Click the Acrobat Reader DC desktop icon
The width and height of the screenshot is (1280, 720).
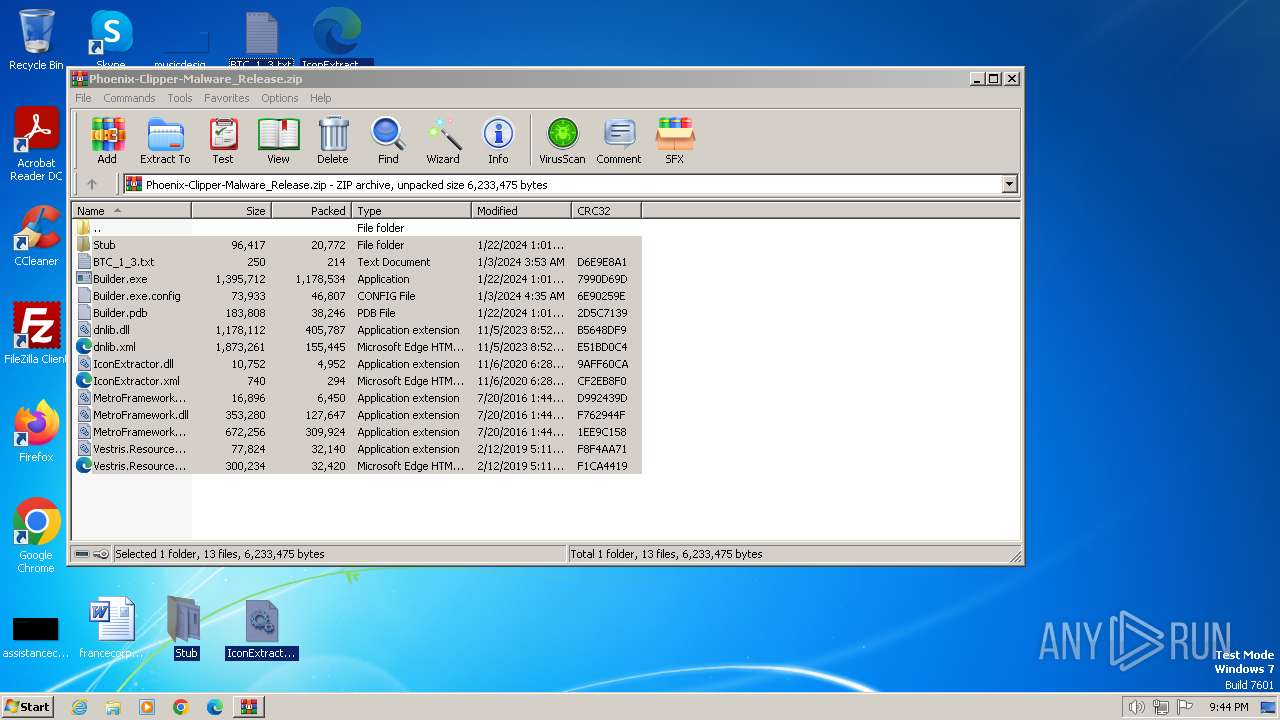[x=36, y=145]
